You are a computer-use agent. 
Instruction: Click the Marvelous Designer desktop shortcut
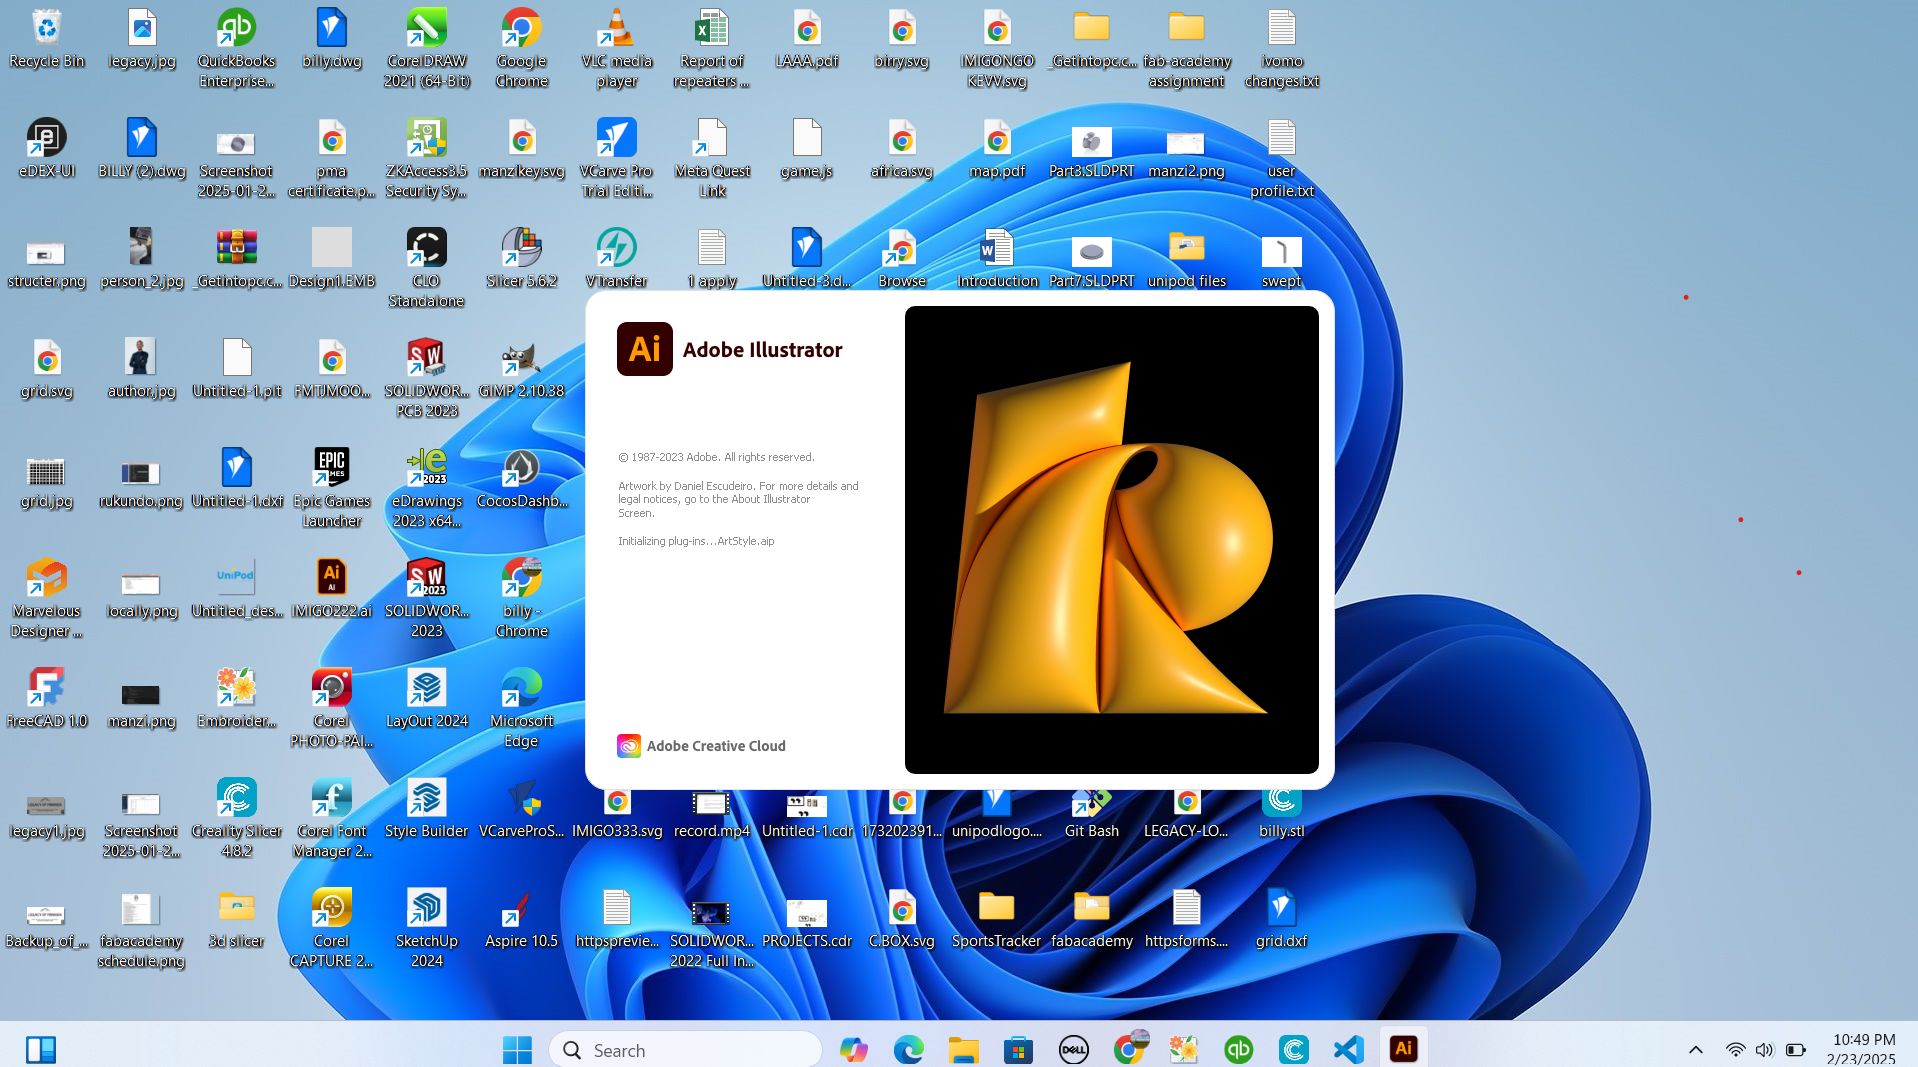[x=47, y=598]
